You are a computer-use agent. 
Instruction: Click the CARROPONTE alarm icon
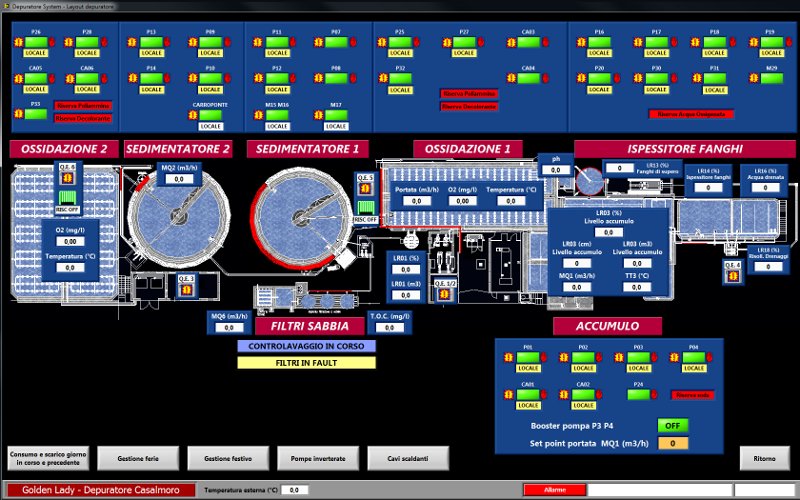click(x=193, y=115)
